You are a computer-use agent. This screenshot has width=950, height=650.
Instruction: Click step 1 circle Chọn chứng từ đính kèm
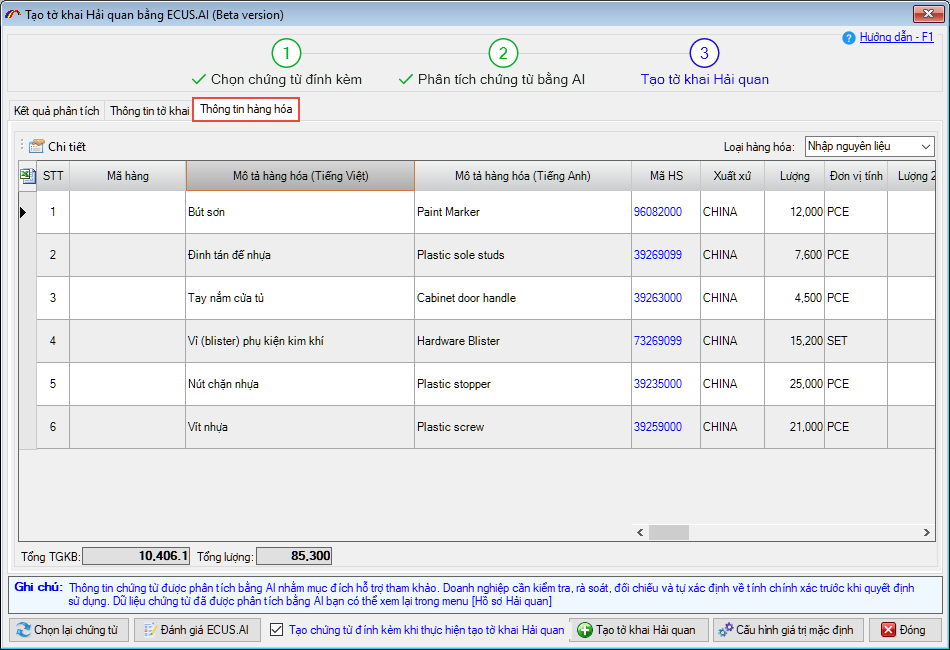tap(286, 53)
